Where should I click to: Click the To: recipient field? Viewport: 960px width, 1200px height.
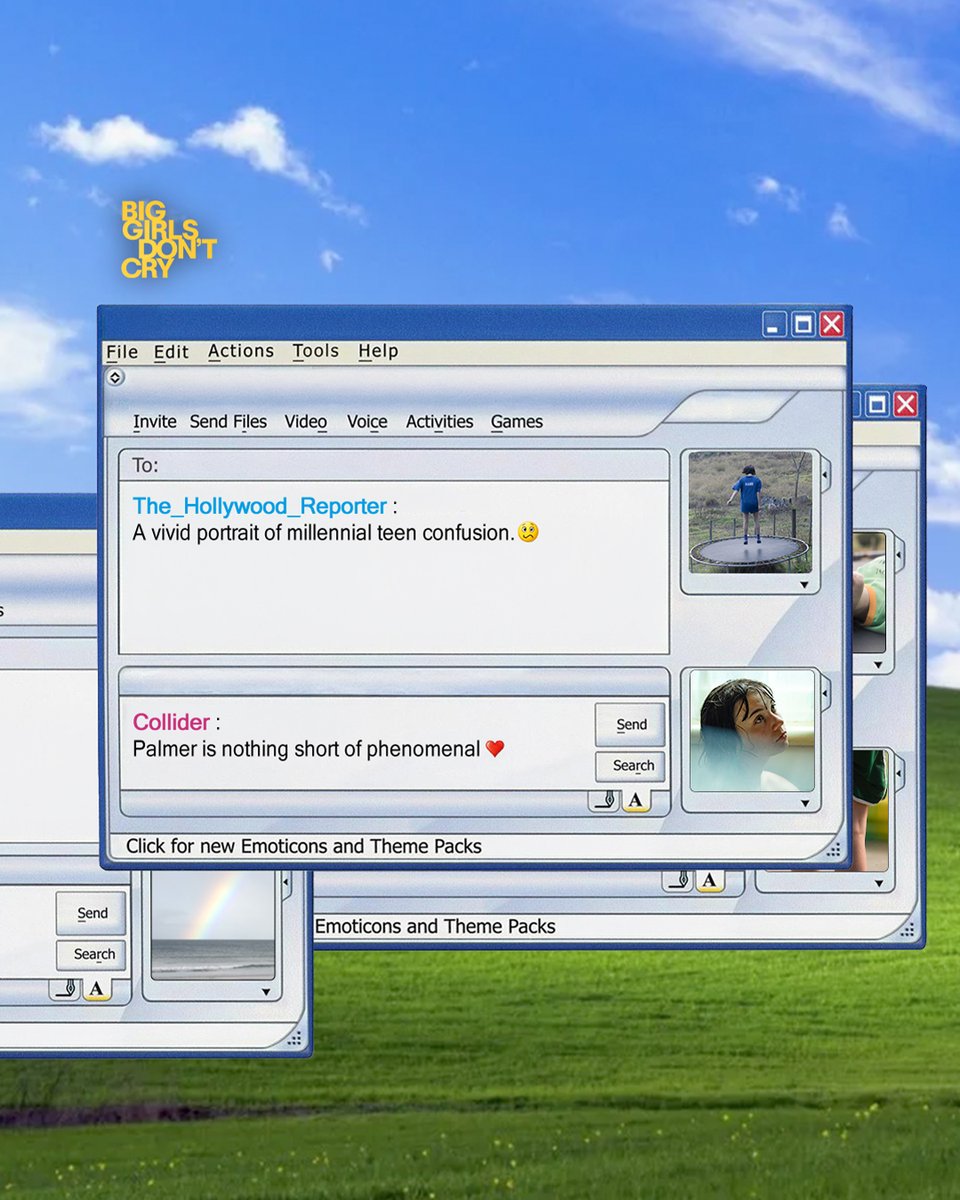tap(394, 465)
